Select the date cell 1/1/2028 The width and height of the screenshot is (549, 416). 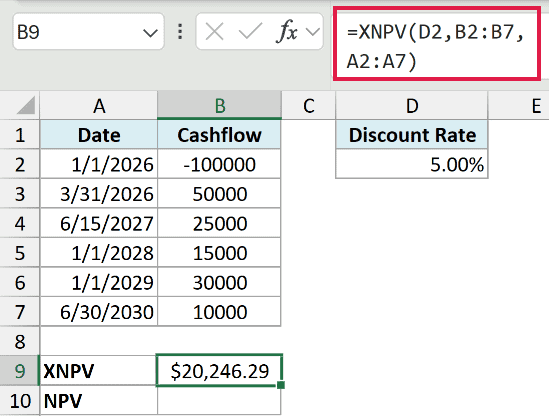click(99, 252)
